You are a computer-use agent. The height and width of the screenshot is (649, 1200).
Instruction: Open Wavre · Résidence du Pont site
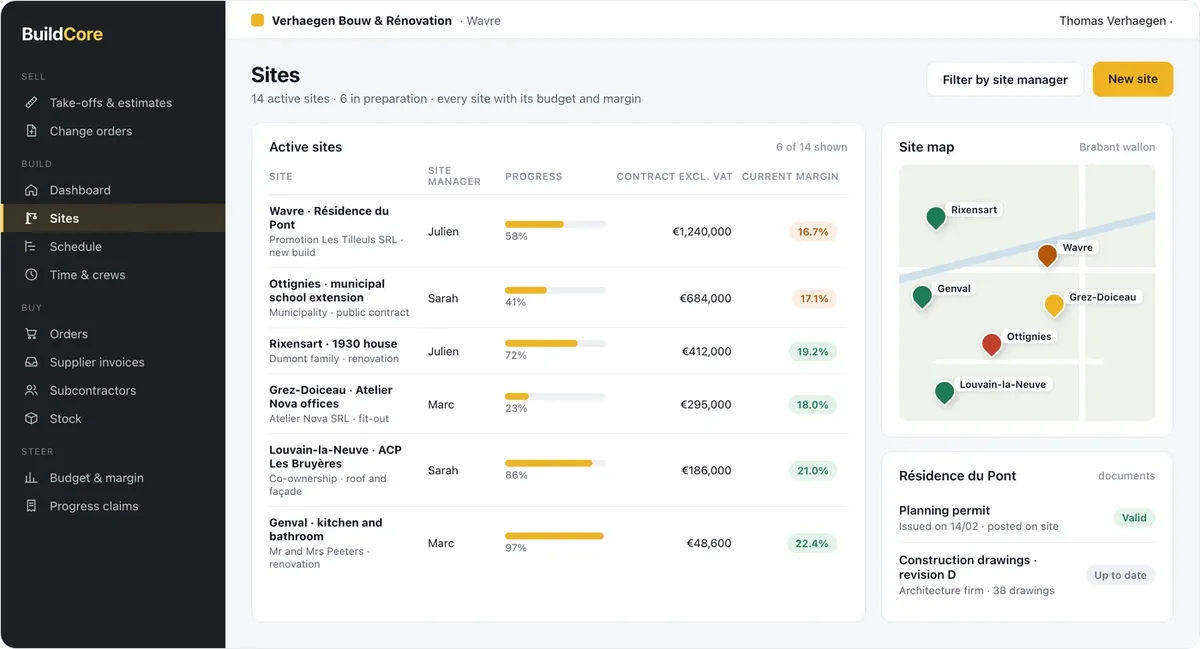(x=557, y=231)
